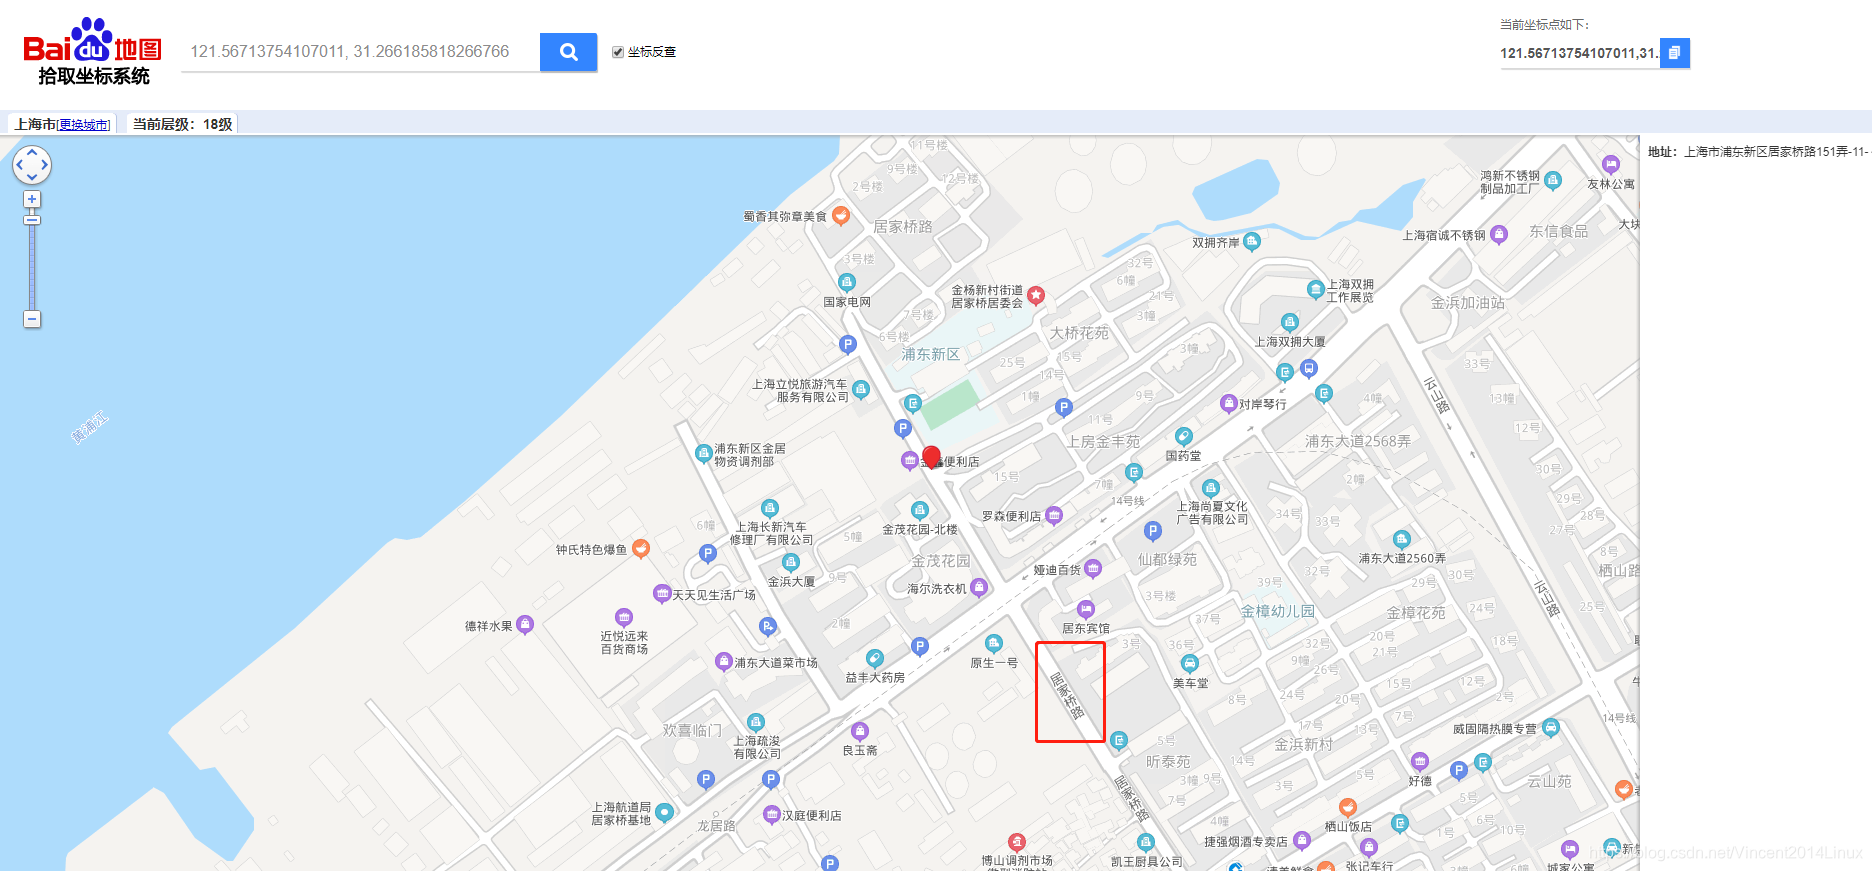Click the 栖山饭店 restaurant icon
The height and width of the screenshot is (871, 1872).
(x=1348, y=807)
